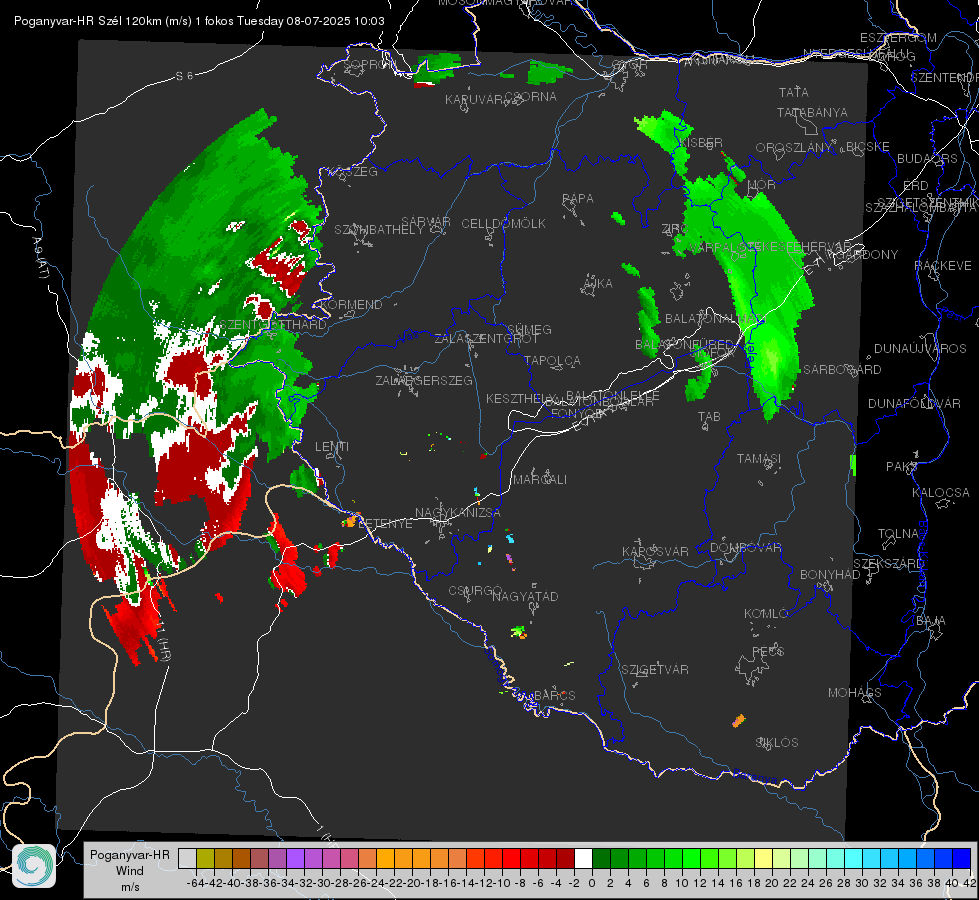The height and width of the screenshot is (900, 979).
Task: Select the red swatch between -10 and -8
Action: (x=511, y=859)
